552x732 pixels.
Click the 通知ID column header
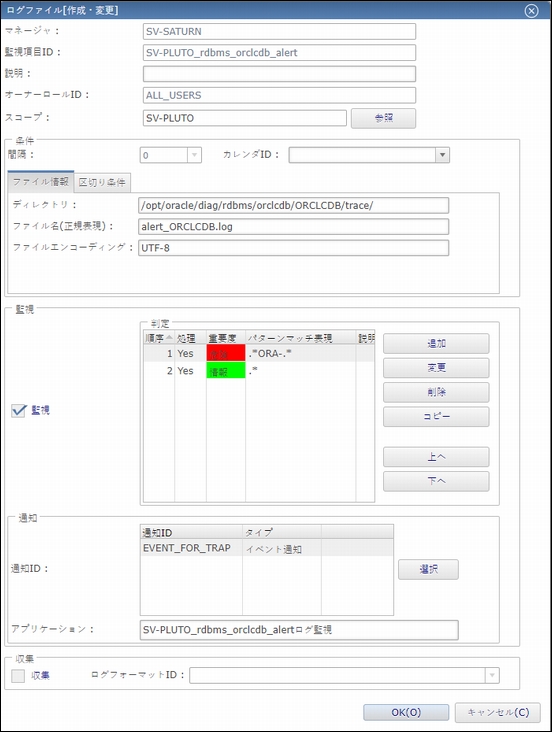(191, 532)
